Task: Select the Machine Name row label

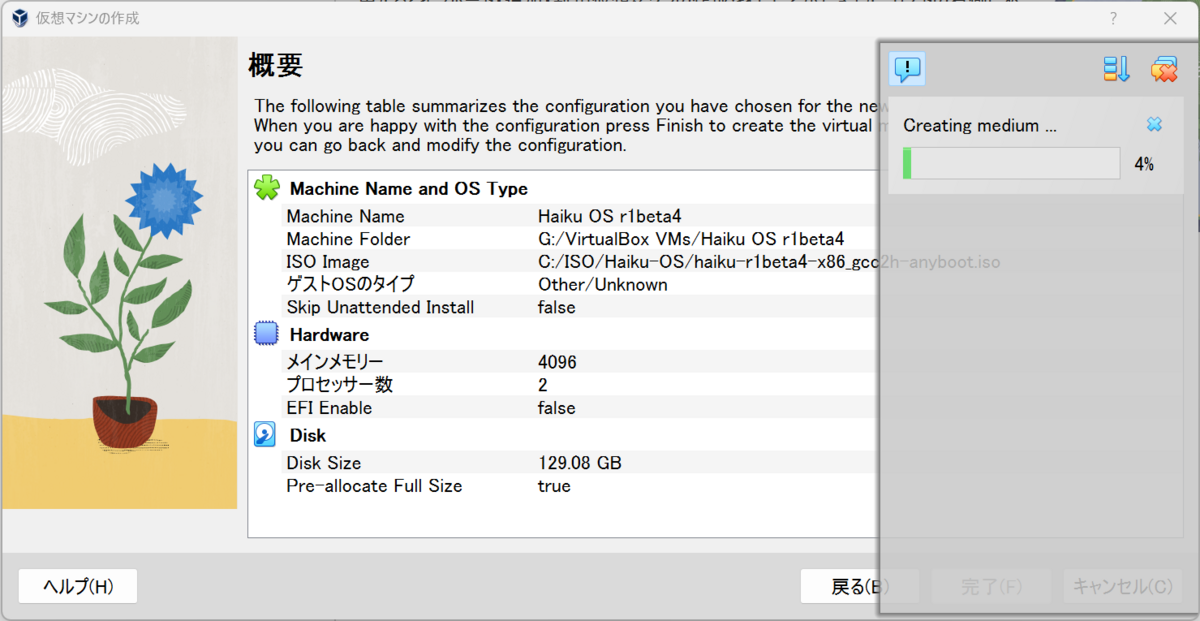Action: (x=345, y=216)
